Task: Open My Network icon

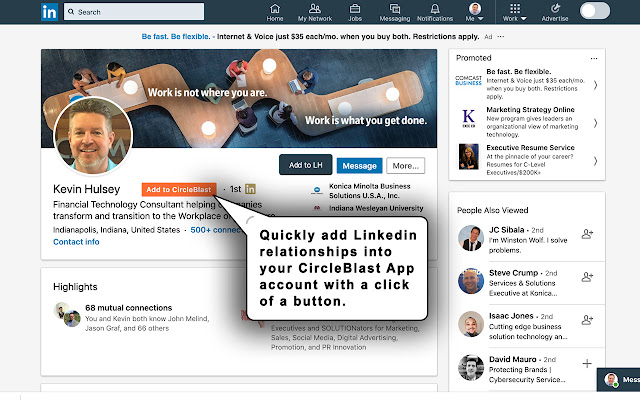Action: click(315, 13)
